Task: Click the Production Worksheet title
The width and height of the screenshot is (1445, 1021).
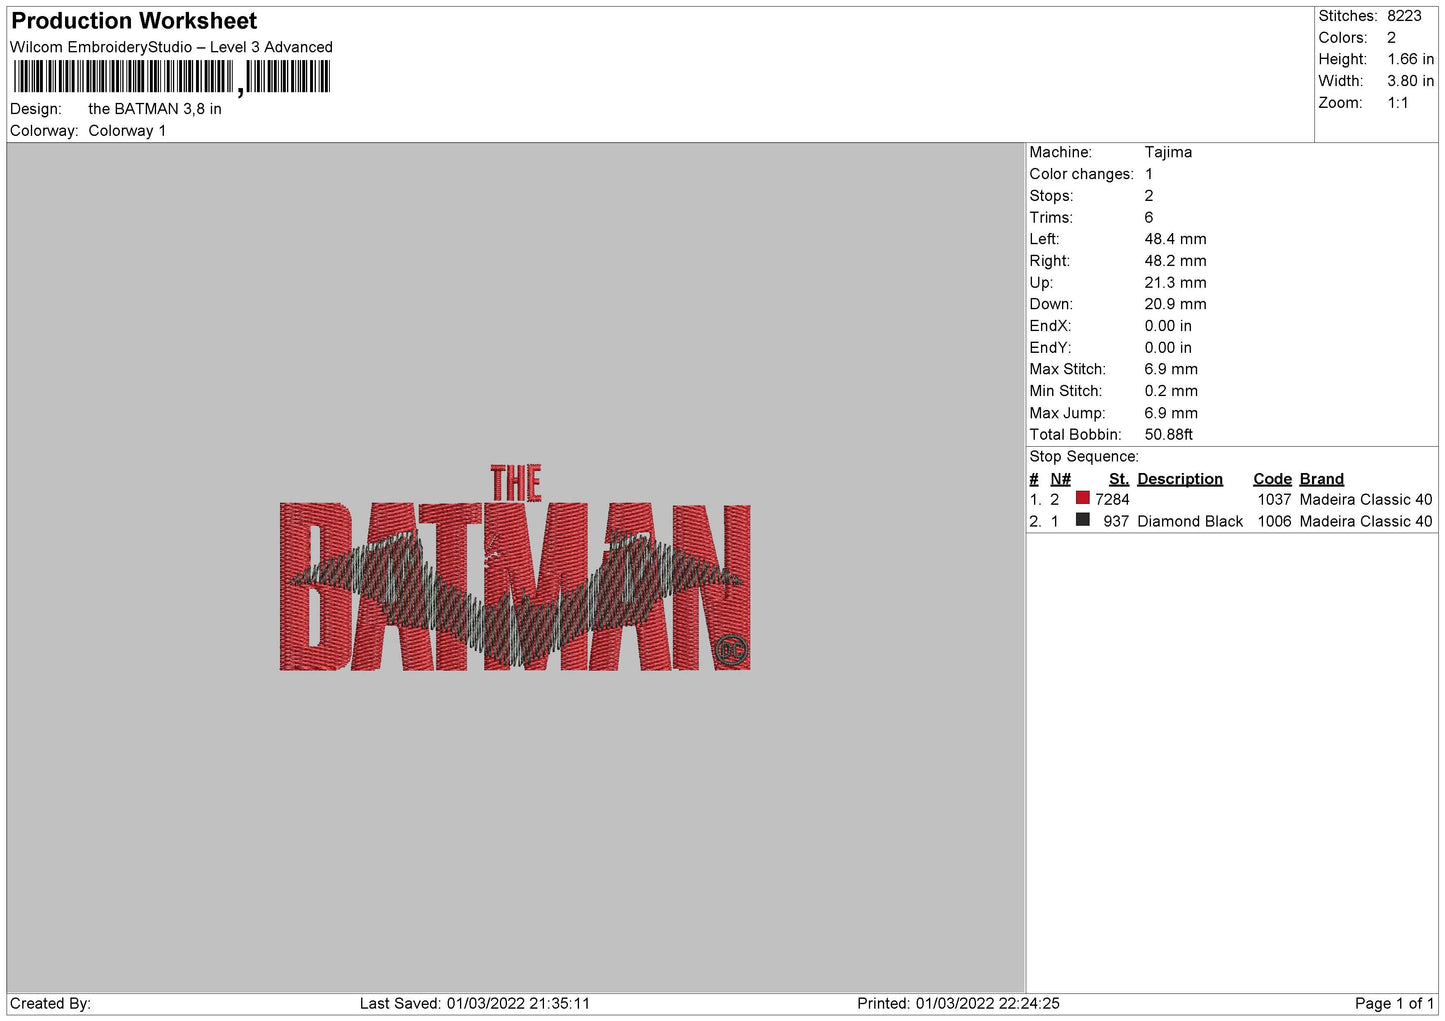Action: 134,21
